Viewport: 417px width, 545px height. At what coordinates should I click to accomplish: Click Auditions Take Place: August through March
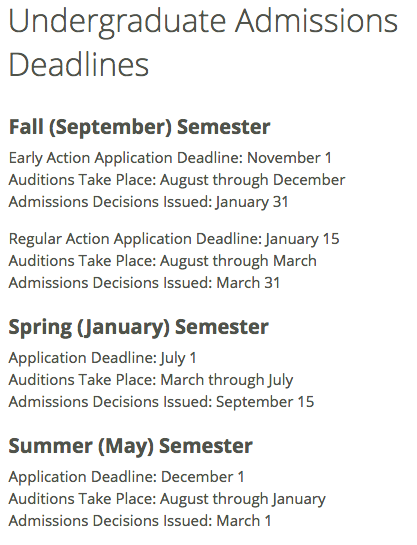pyautogui.click(x=163, y=261)
